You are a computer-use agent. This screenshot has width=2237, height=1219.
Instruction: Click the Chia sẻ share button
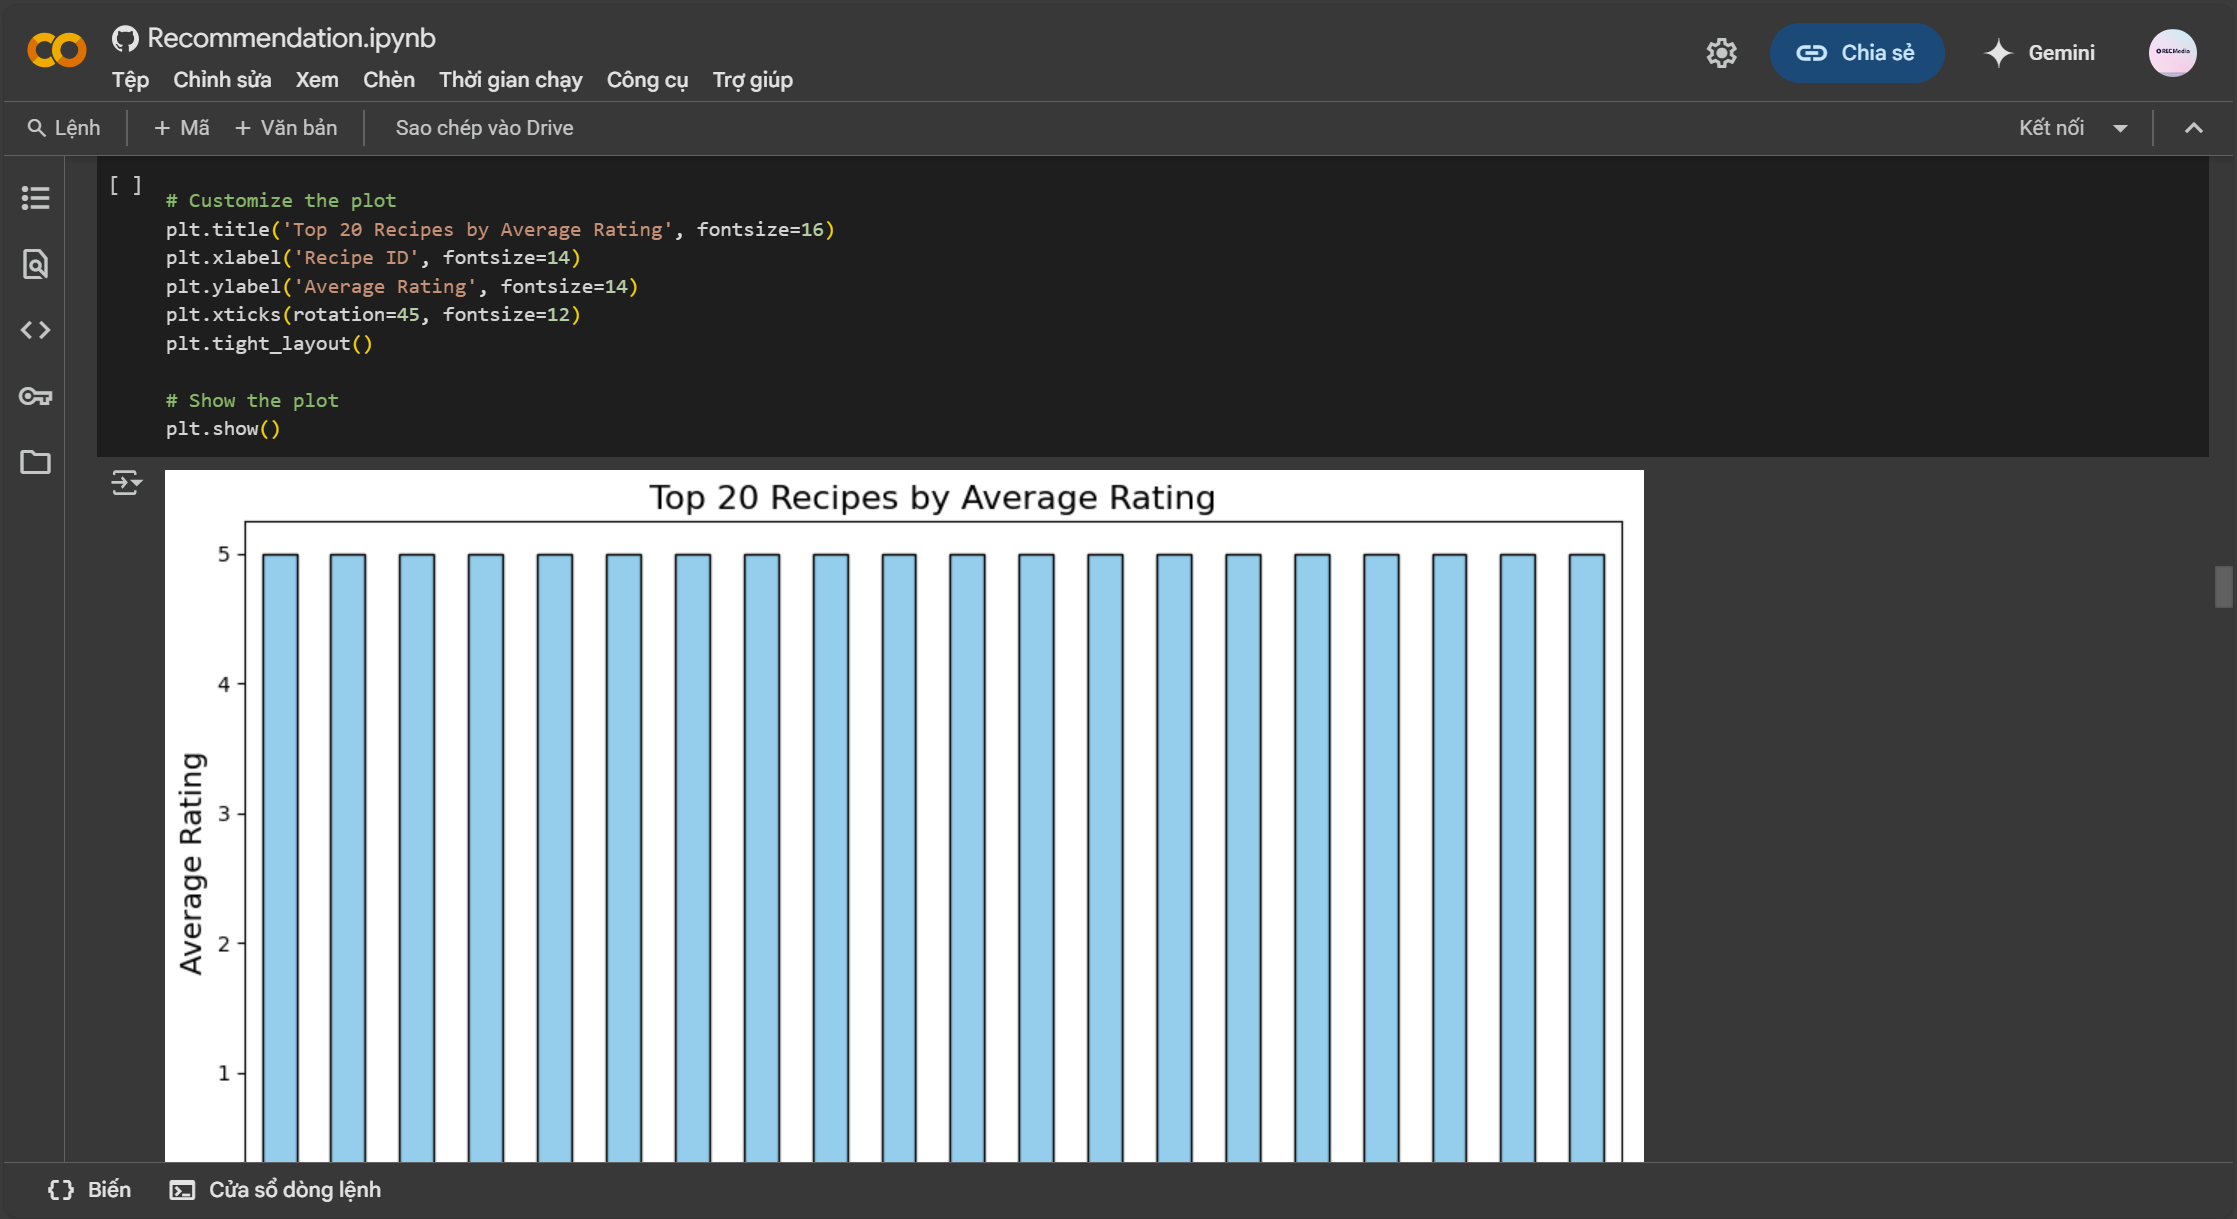pyautogui.click(x=1856, y=53)
